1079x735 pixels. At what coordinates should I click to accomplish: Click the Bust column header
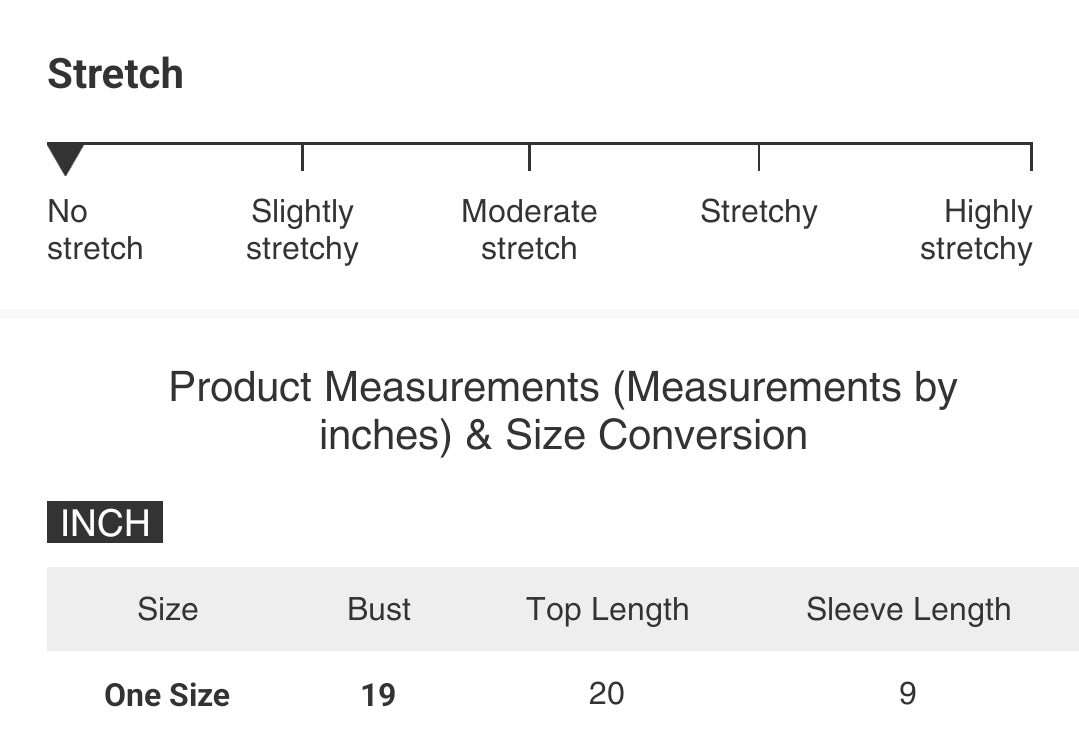[379, 609]
